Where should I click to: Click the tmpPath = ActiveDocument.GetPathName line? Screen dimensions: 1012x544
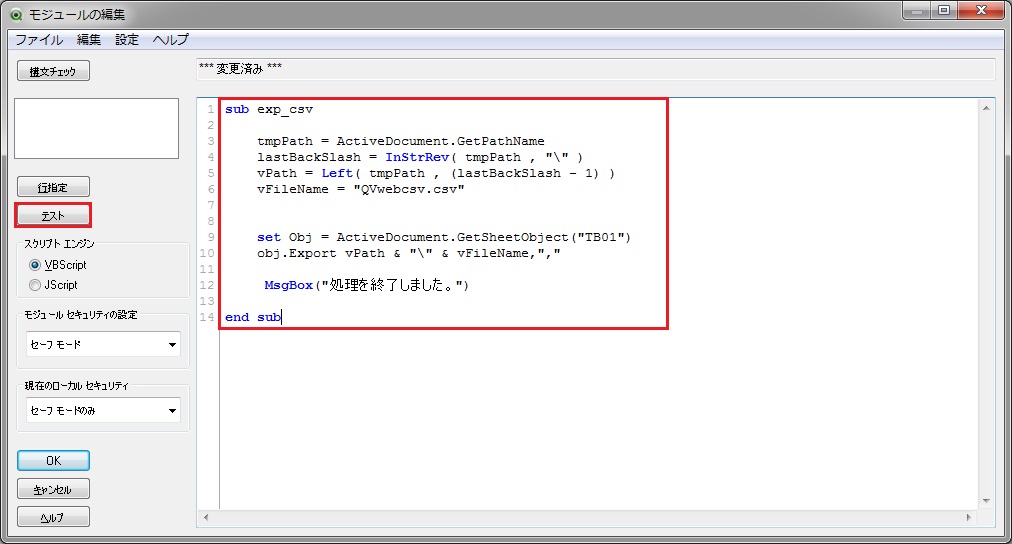[400, 141]
